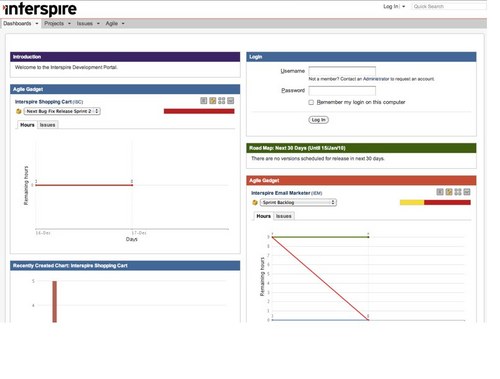Open first board icon in Shopping Cart gadget
This screenshot has height=379, width=500.
204,101
